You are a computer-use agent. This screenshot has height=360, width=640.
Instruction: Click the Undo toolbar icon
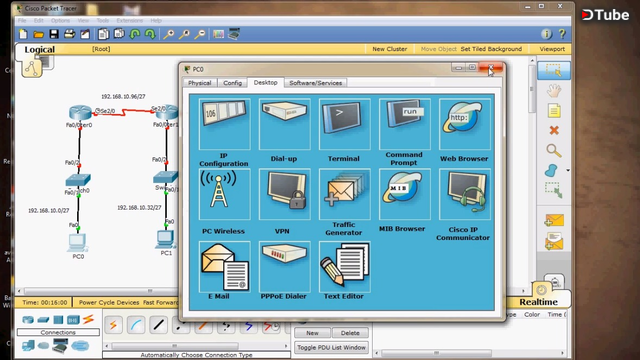[135, 34]
